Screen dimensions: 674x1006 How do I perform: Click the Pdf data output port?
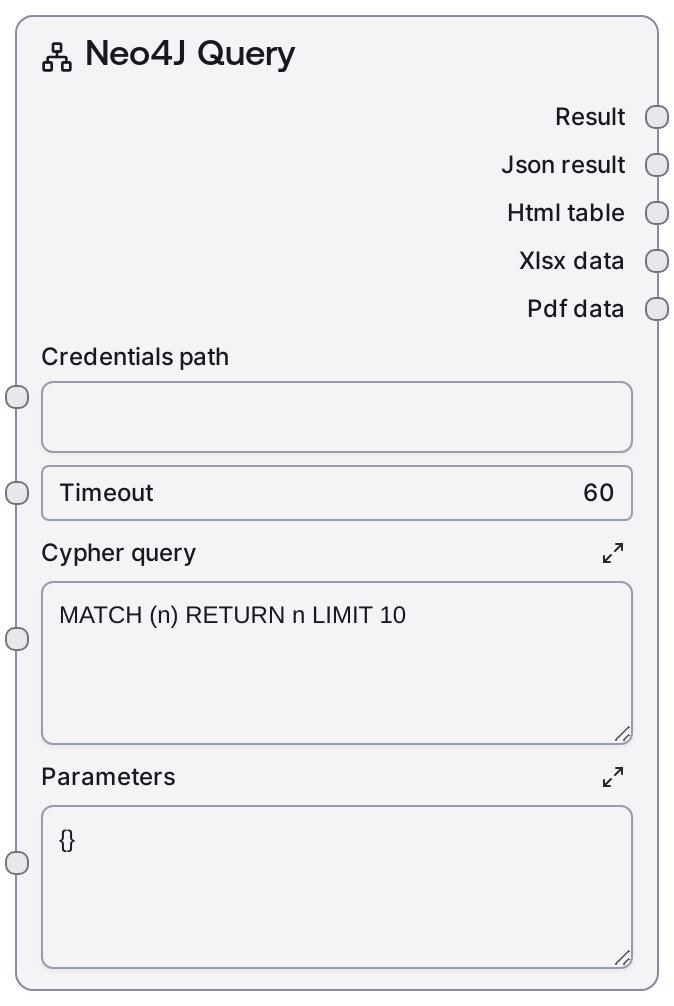[656, 309]
